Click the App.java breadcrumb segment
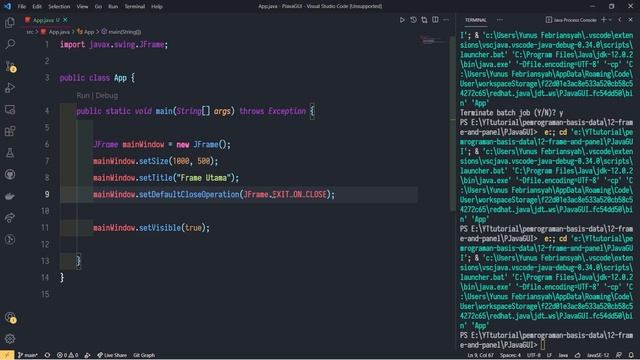640x360 pixels. (x=56, y=31)
